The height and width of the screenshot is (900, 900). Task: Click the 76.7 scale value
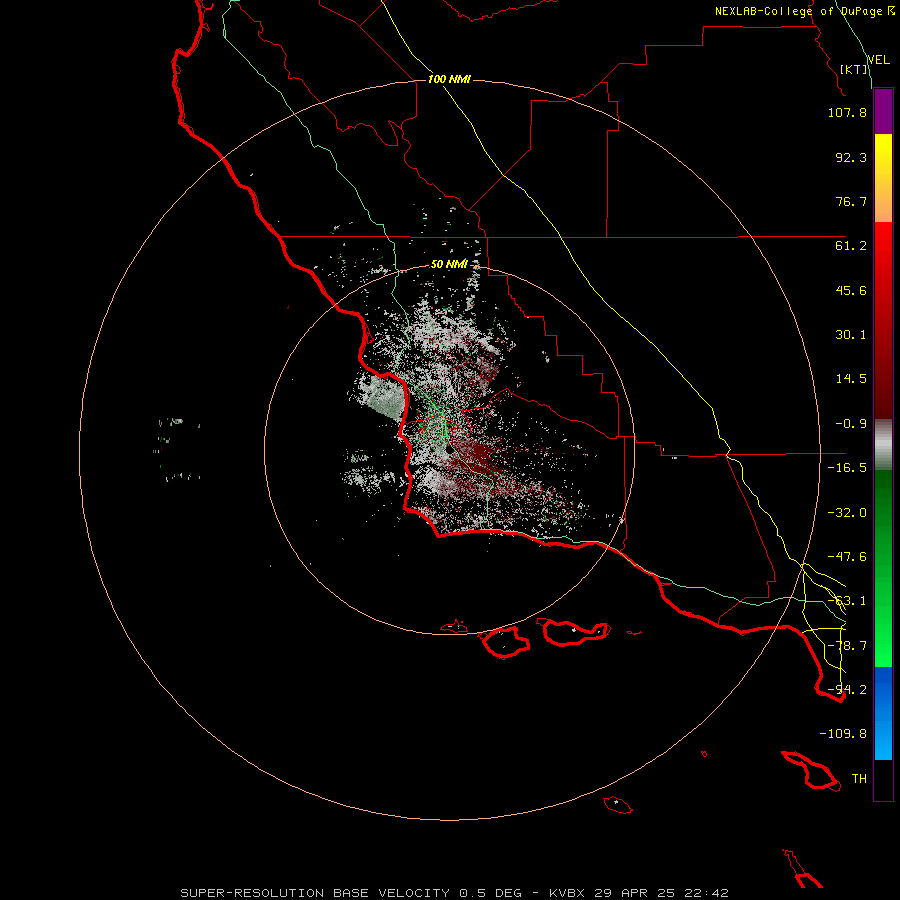click(x=851, y=201)
